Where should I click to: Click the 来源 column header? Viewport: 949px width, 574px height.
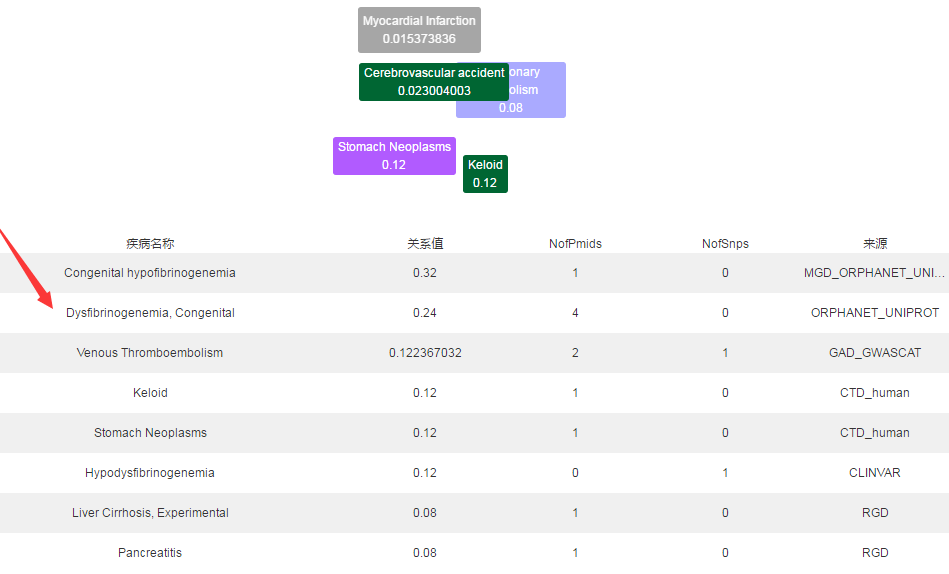[x=875, y=243]
